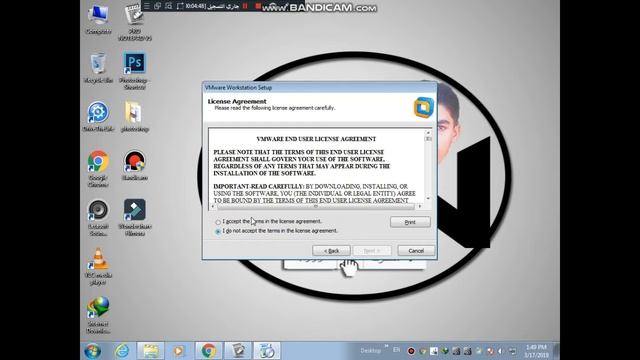Cancel the VMware Workstation Setup

416,251
